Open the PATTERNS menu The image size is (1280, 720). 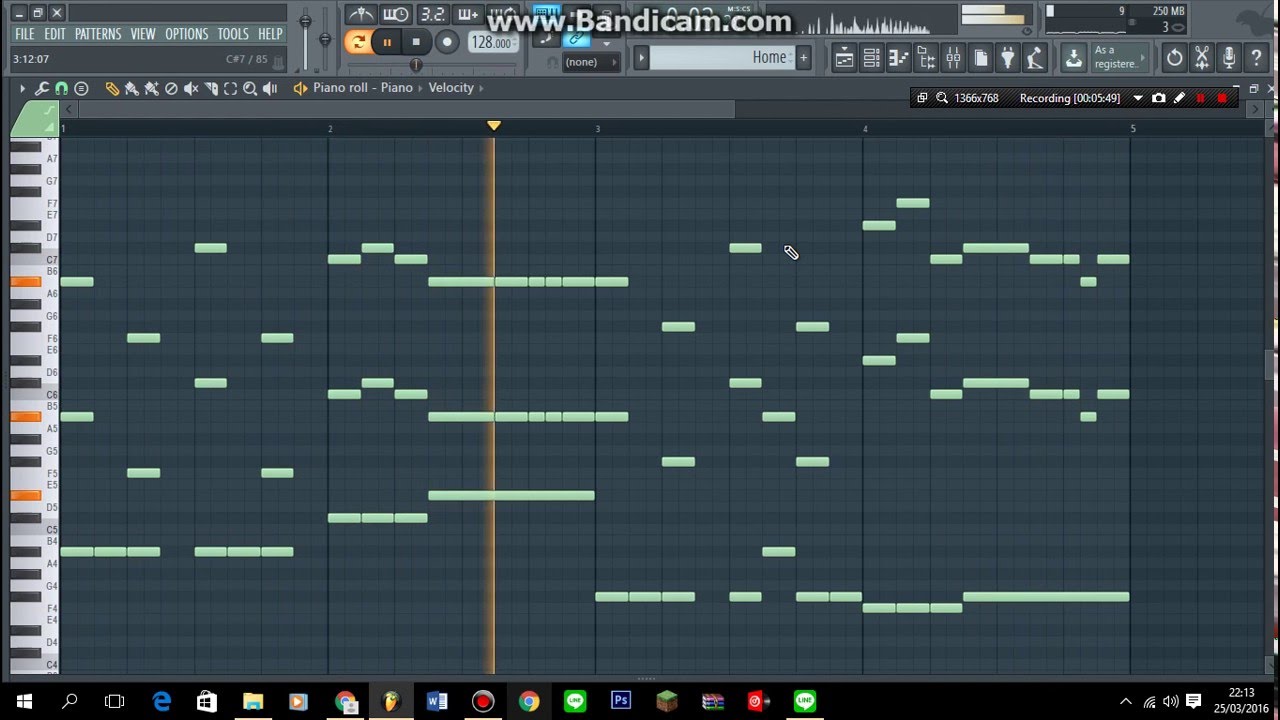tap(98, 34)
